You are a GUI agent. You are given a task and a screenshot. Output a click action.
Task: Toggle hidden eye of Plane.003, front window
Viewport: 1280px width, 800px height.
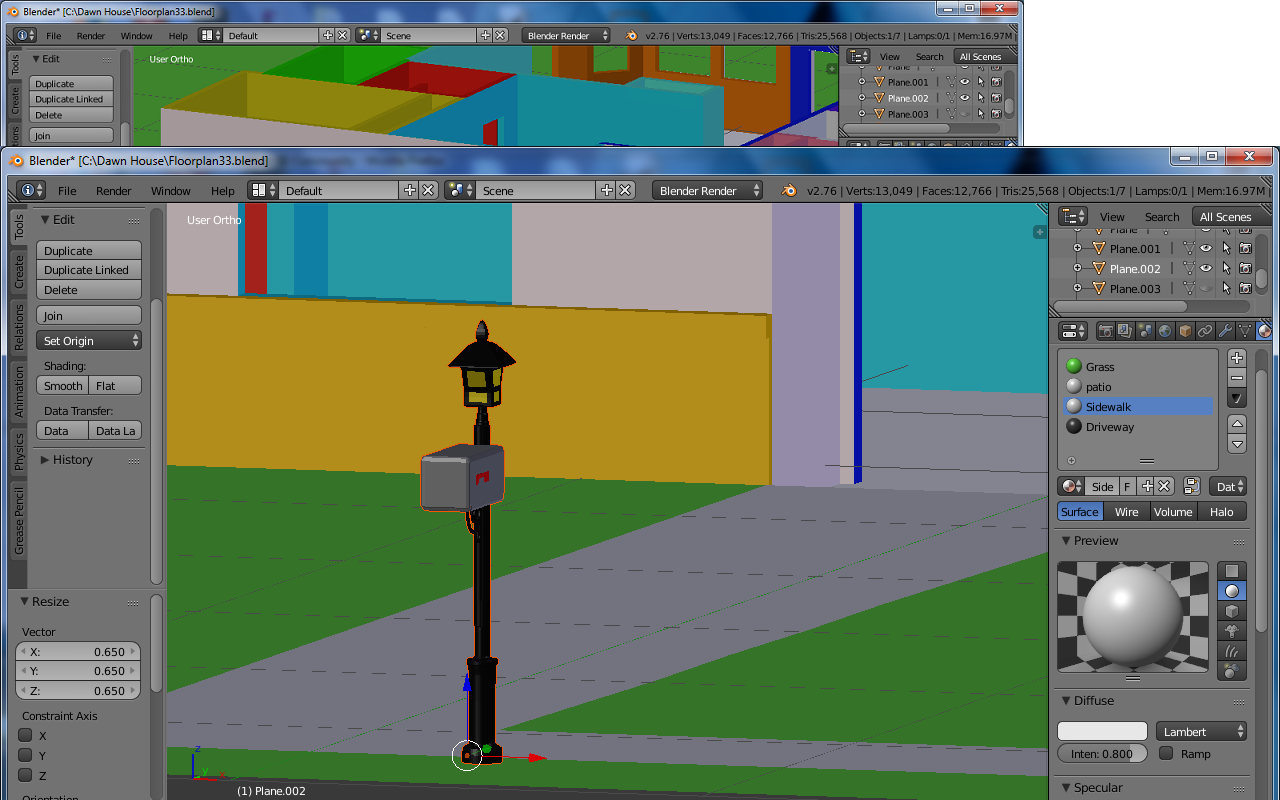point(1206,288)
